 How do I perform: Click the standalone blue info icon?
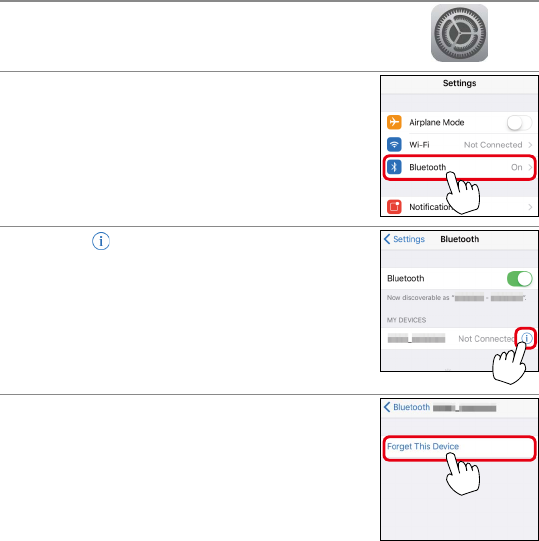coord(101,241)
